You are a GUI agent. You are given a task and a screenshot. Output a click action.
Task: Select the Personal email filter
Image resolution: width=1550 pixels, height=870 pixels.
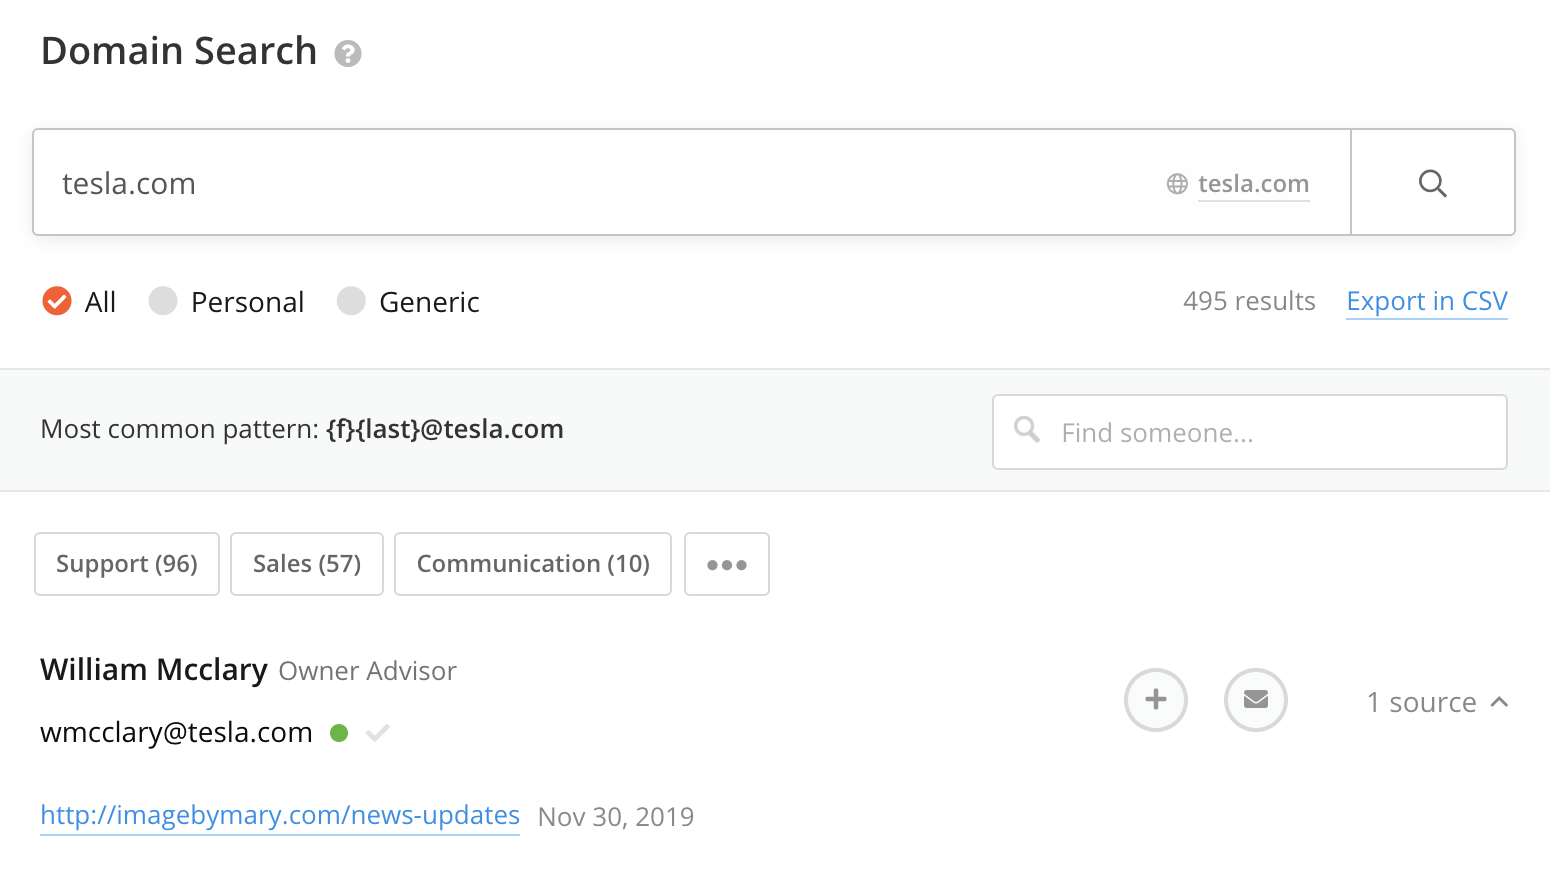[x=163, y=301]
